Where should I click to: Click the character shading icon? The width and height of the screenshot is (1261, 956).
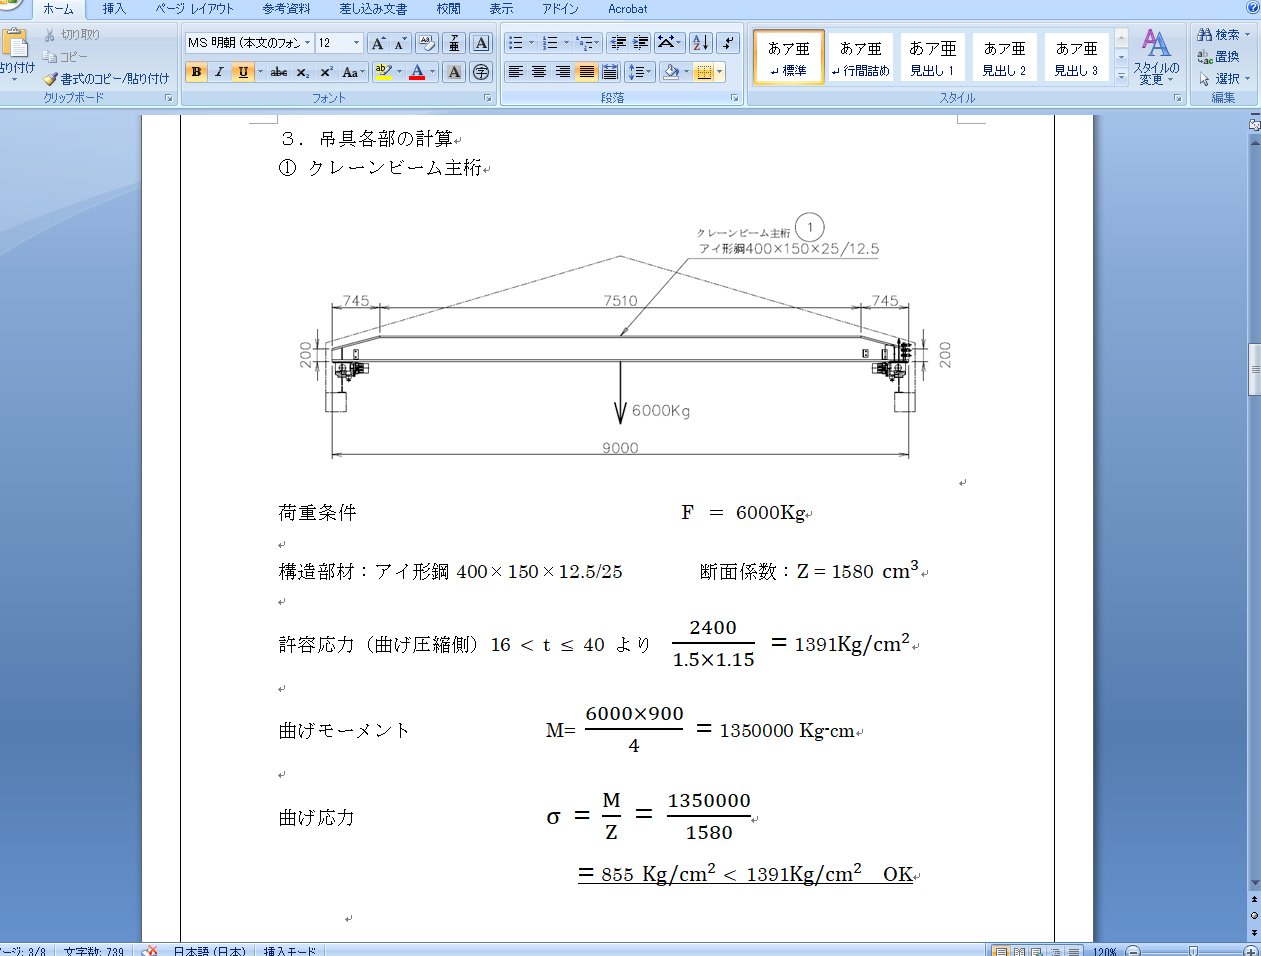454,72
